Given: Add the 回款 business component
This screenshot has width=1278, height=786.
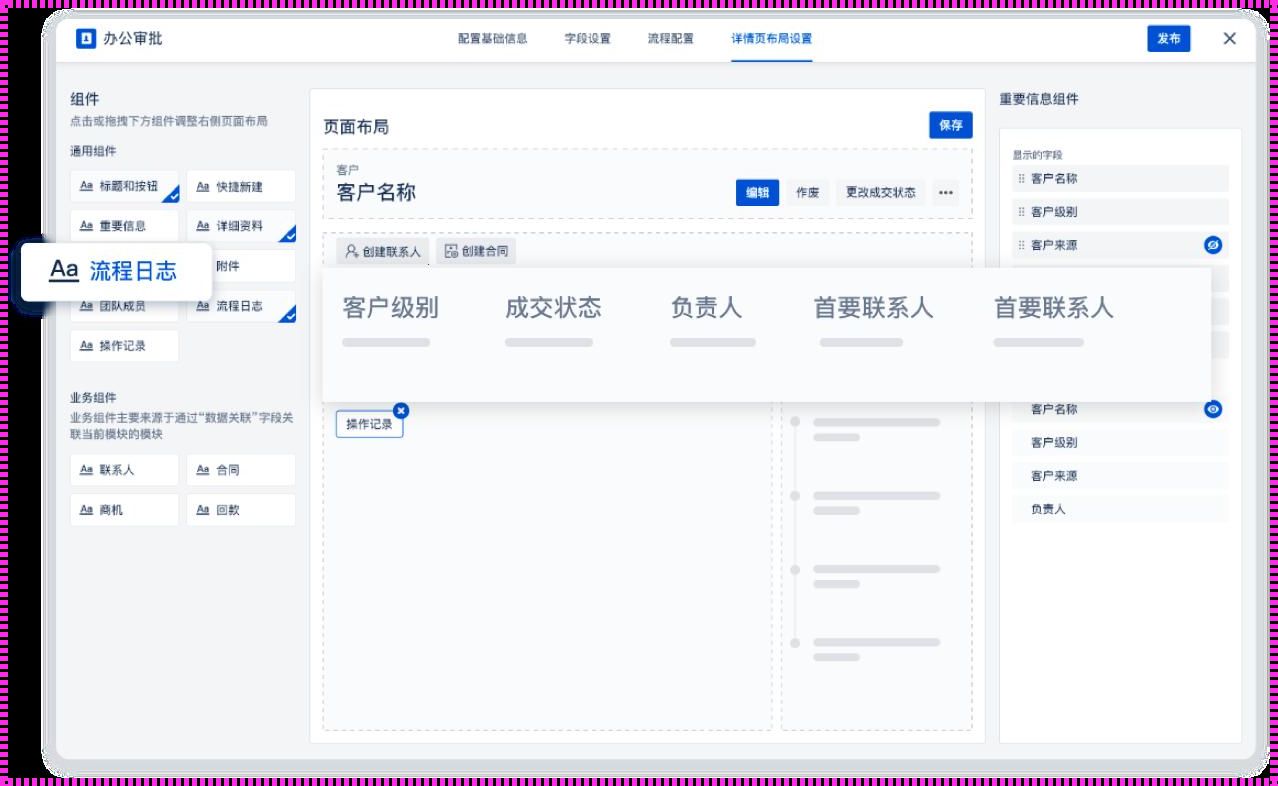Looking at the screenshot, I should tap(240, 509).
